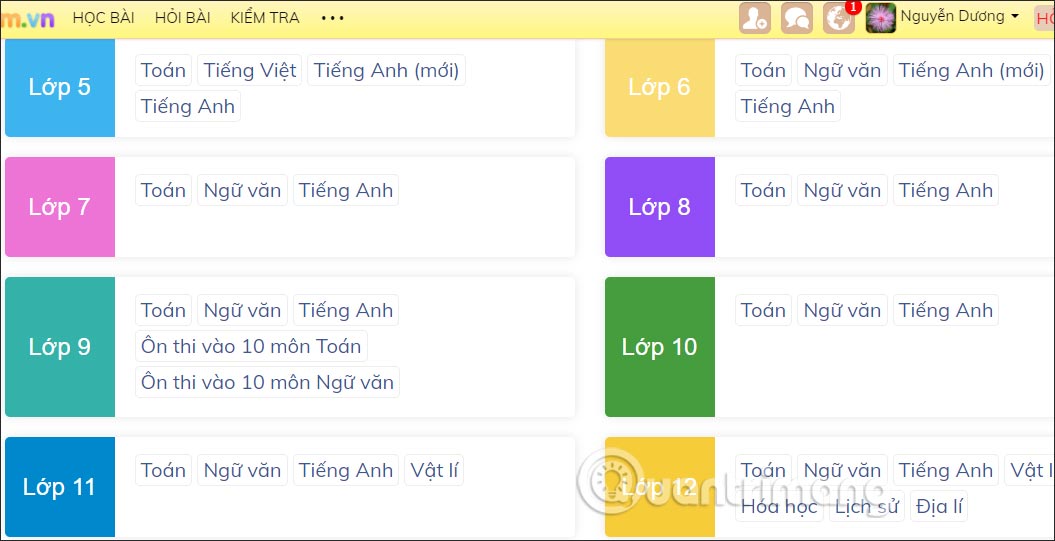Open Ngữ văn for Lớp 10
The width and height of the screenshot is (1055, 541).
coord(842,310)
